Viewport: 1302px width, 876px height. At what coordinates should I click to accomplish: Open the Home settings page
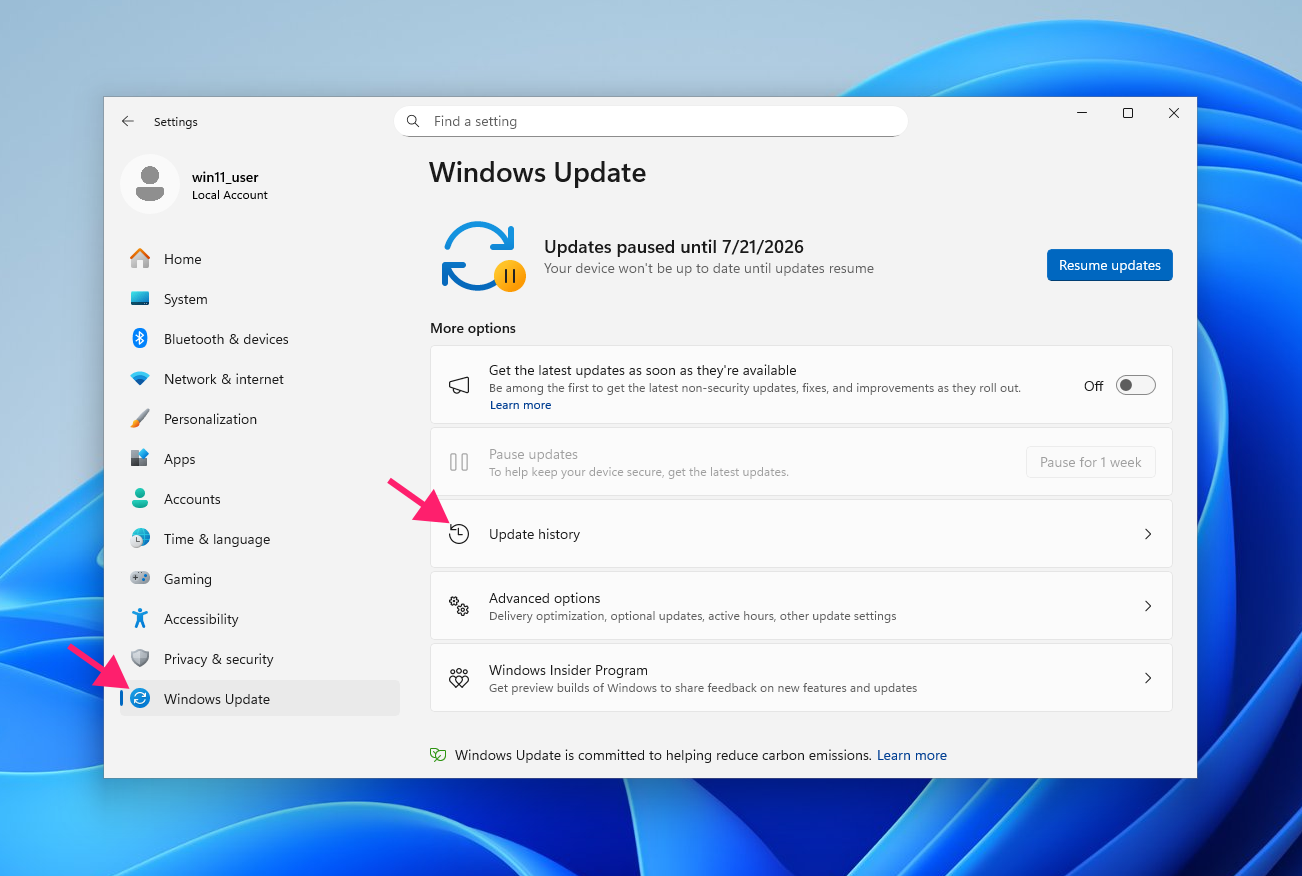(260, 259)
